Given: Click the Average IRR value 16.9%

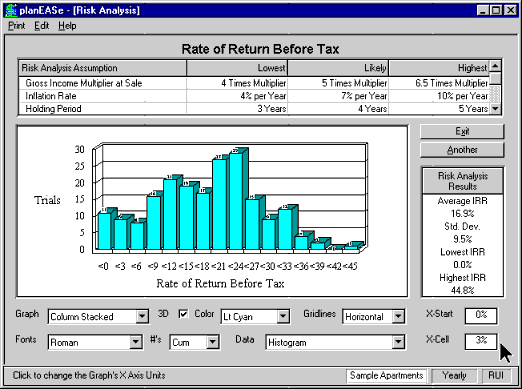Looking at the screenshot, I should [x=463, y=213].
